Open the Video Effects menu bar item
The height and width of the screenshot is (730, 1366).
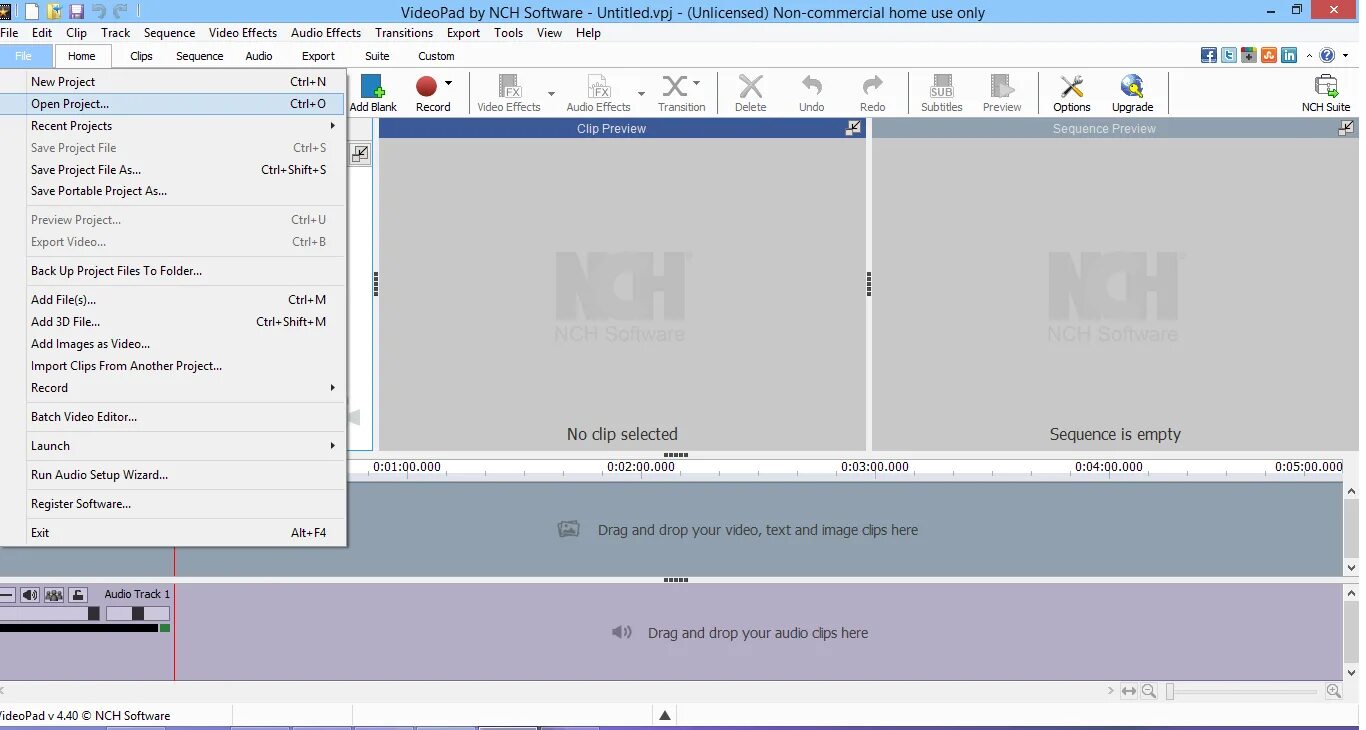coord(243,32)
